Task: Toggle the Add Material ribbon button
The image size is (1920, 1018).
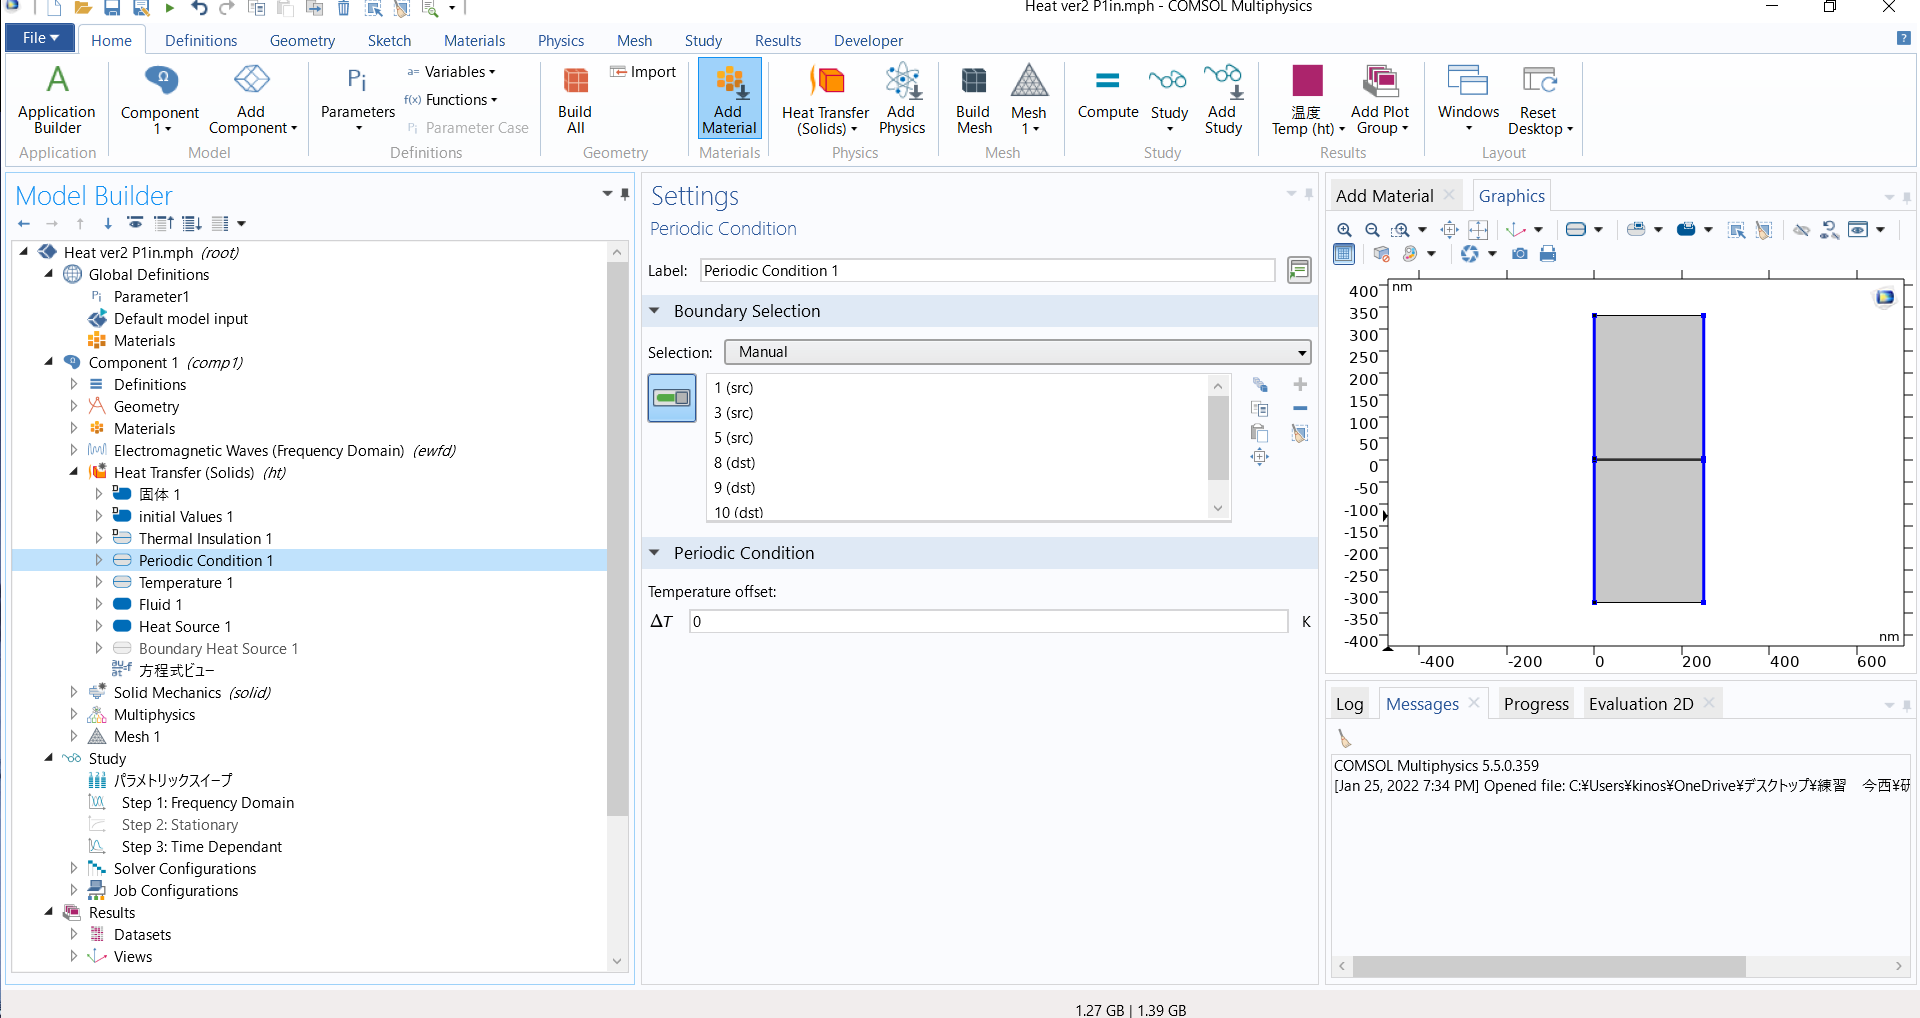Action: tap(729, 99)
